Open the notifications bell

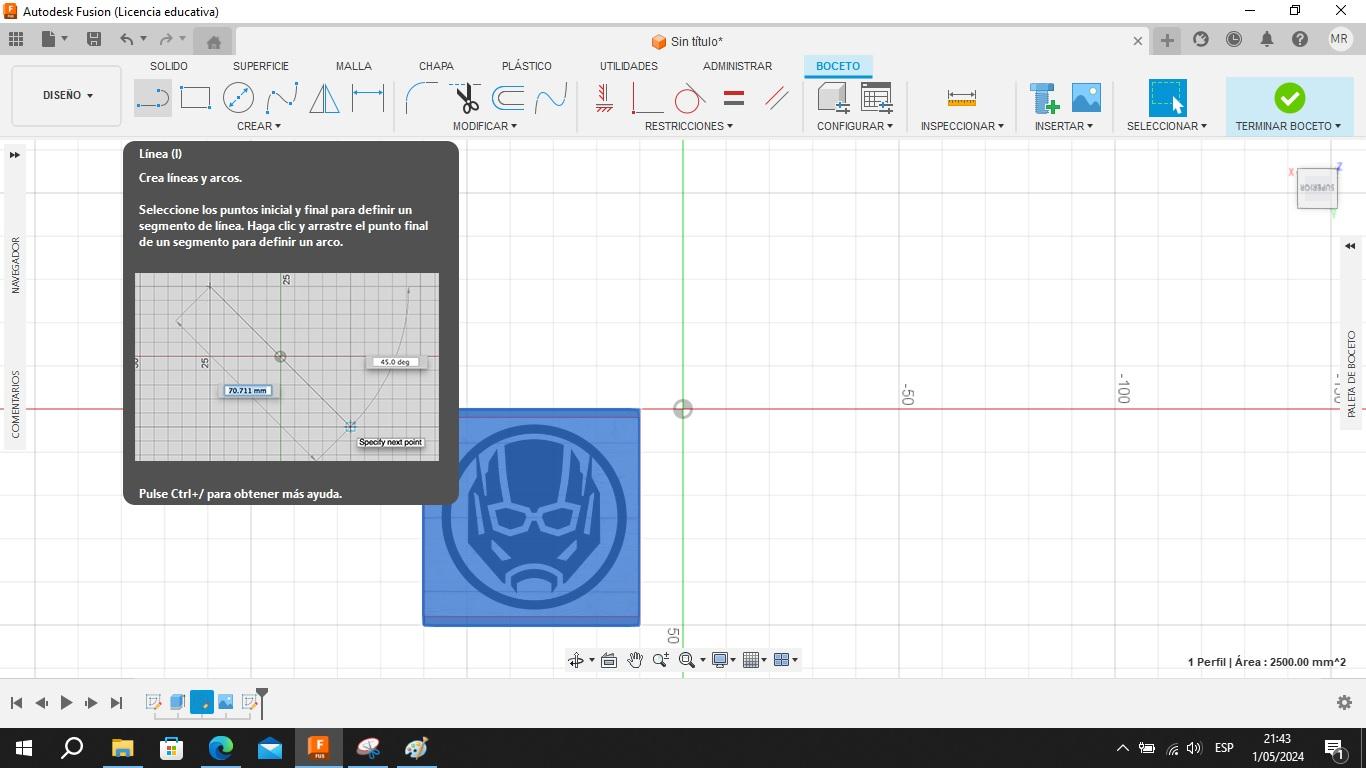[1267, 39]
